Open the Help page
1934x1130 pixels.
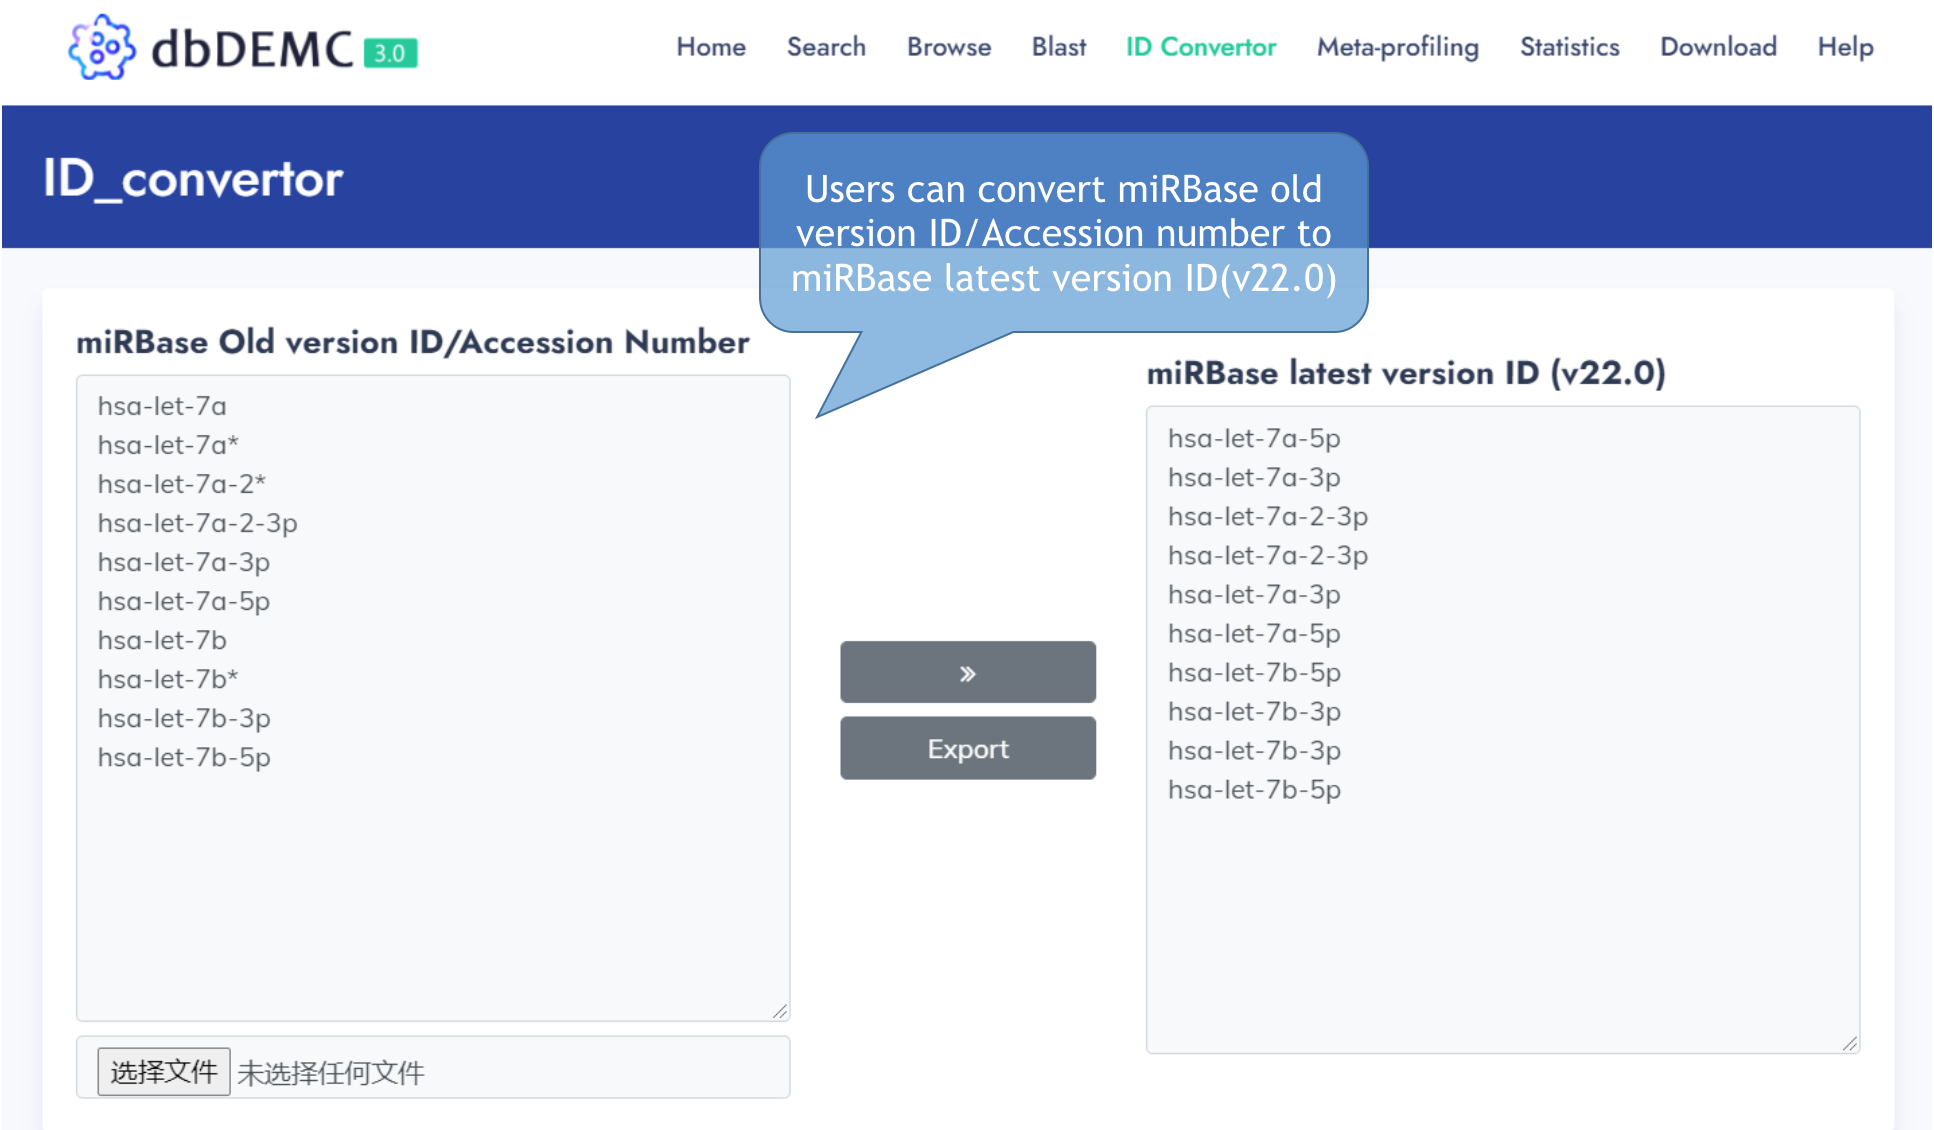(x=1845, y=47)
